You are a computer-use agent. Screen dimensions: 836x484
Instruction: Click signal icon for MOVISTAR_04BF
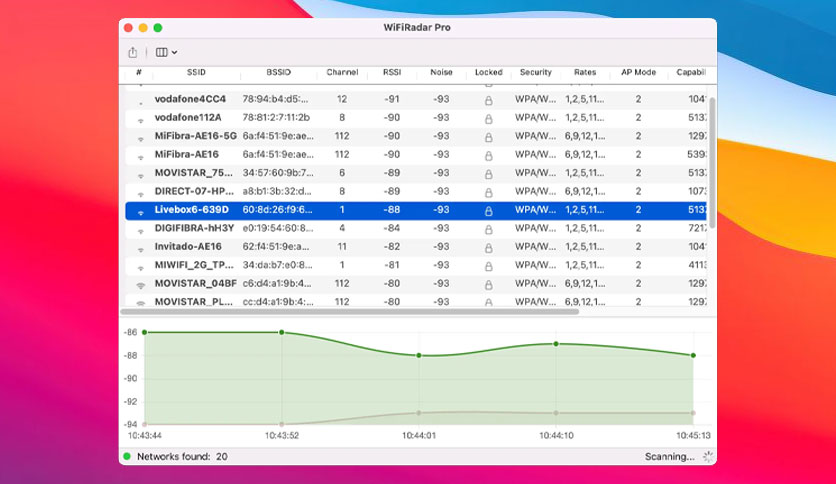(141, 285)
